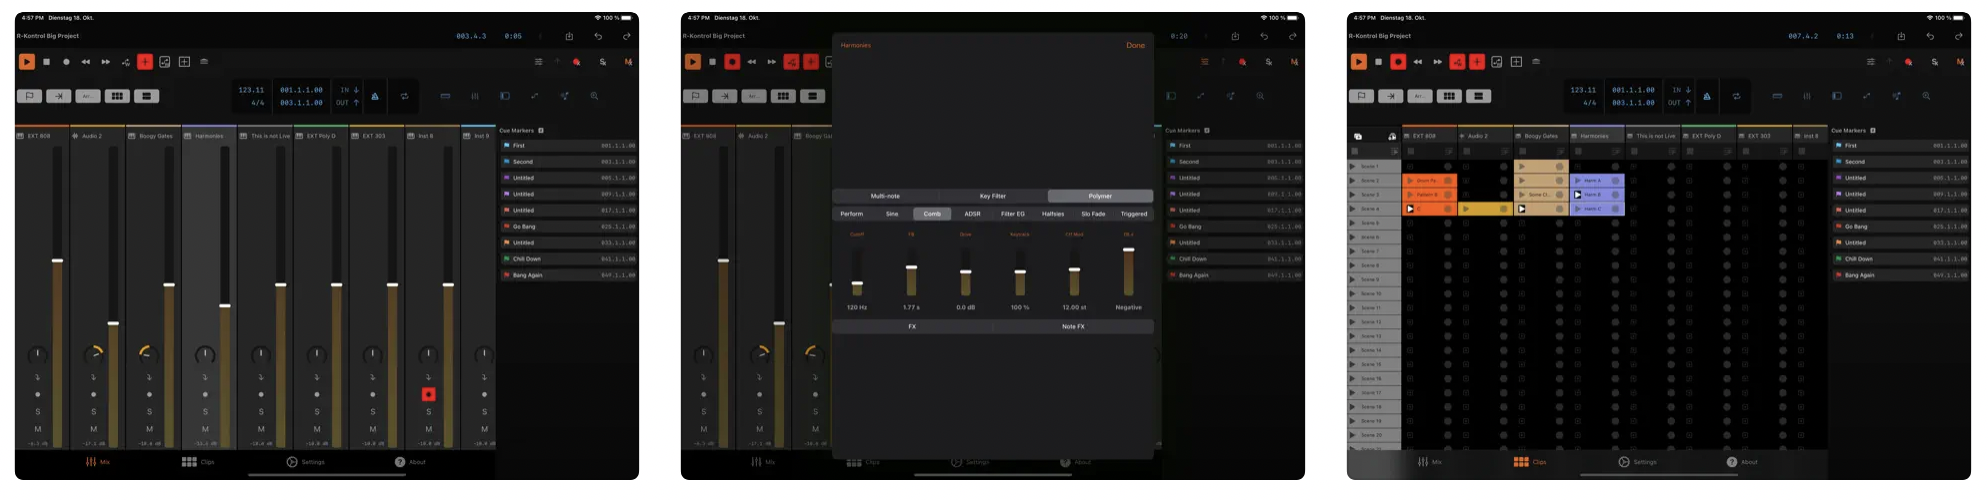Toggle the loop button in the left screenshot
Image resolution: width=1988 pixels, height=500 pixels.
click(405, 96)
